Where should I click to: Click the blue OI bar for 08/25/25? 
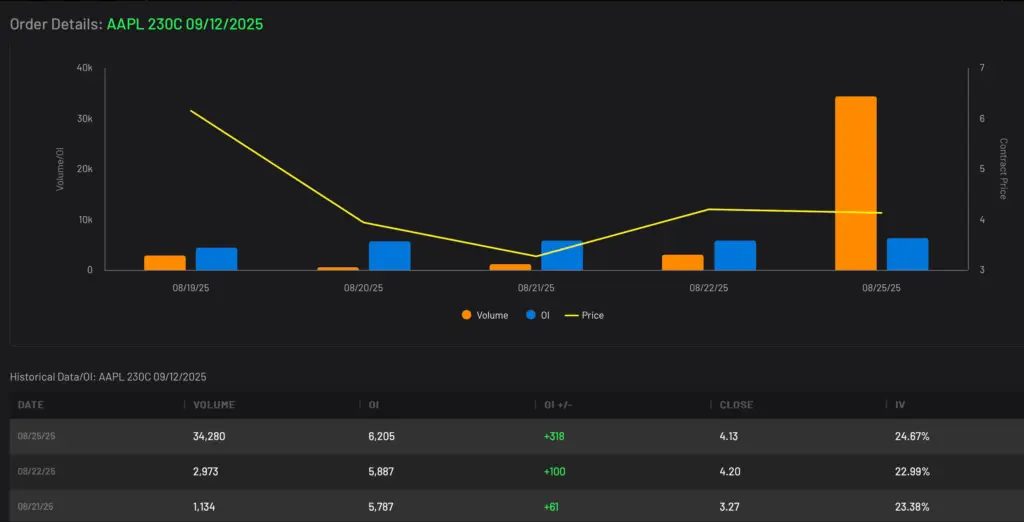tap(907, 254)
